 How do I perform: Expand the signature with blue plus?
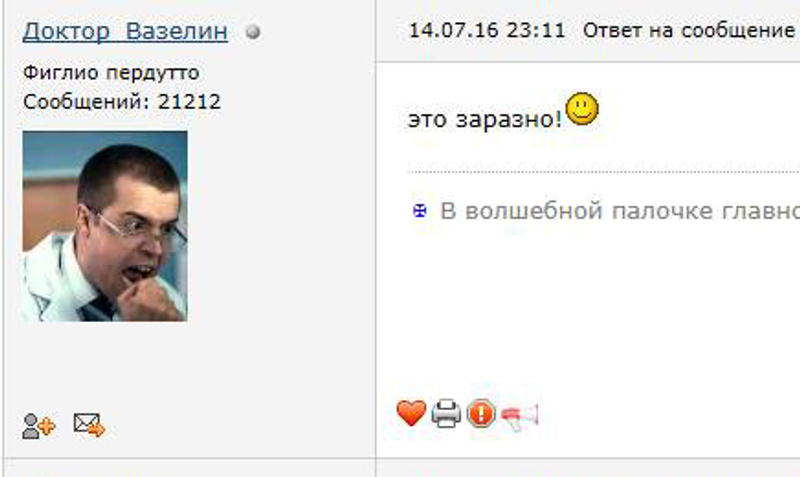[x=419, y=210]
